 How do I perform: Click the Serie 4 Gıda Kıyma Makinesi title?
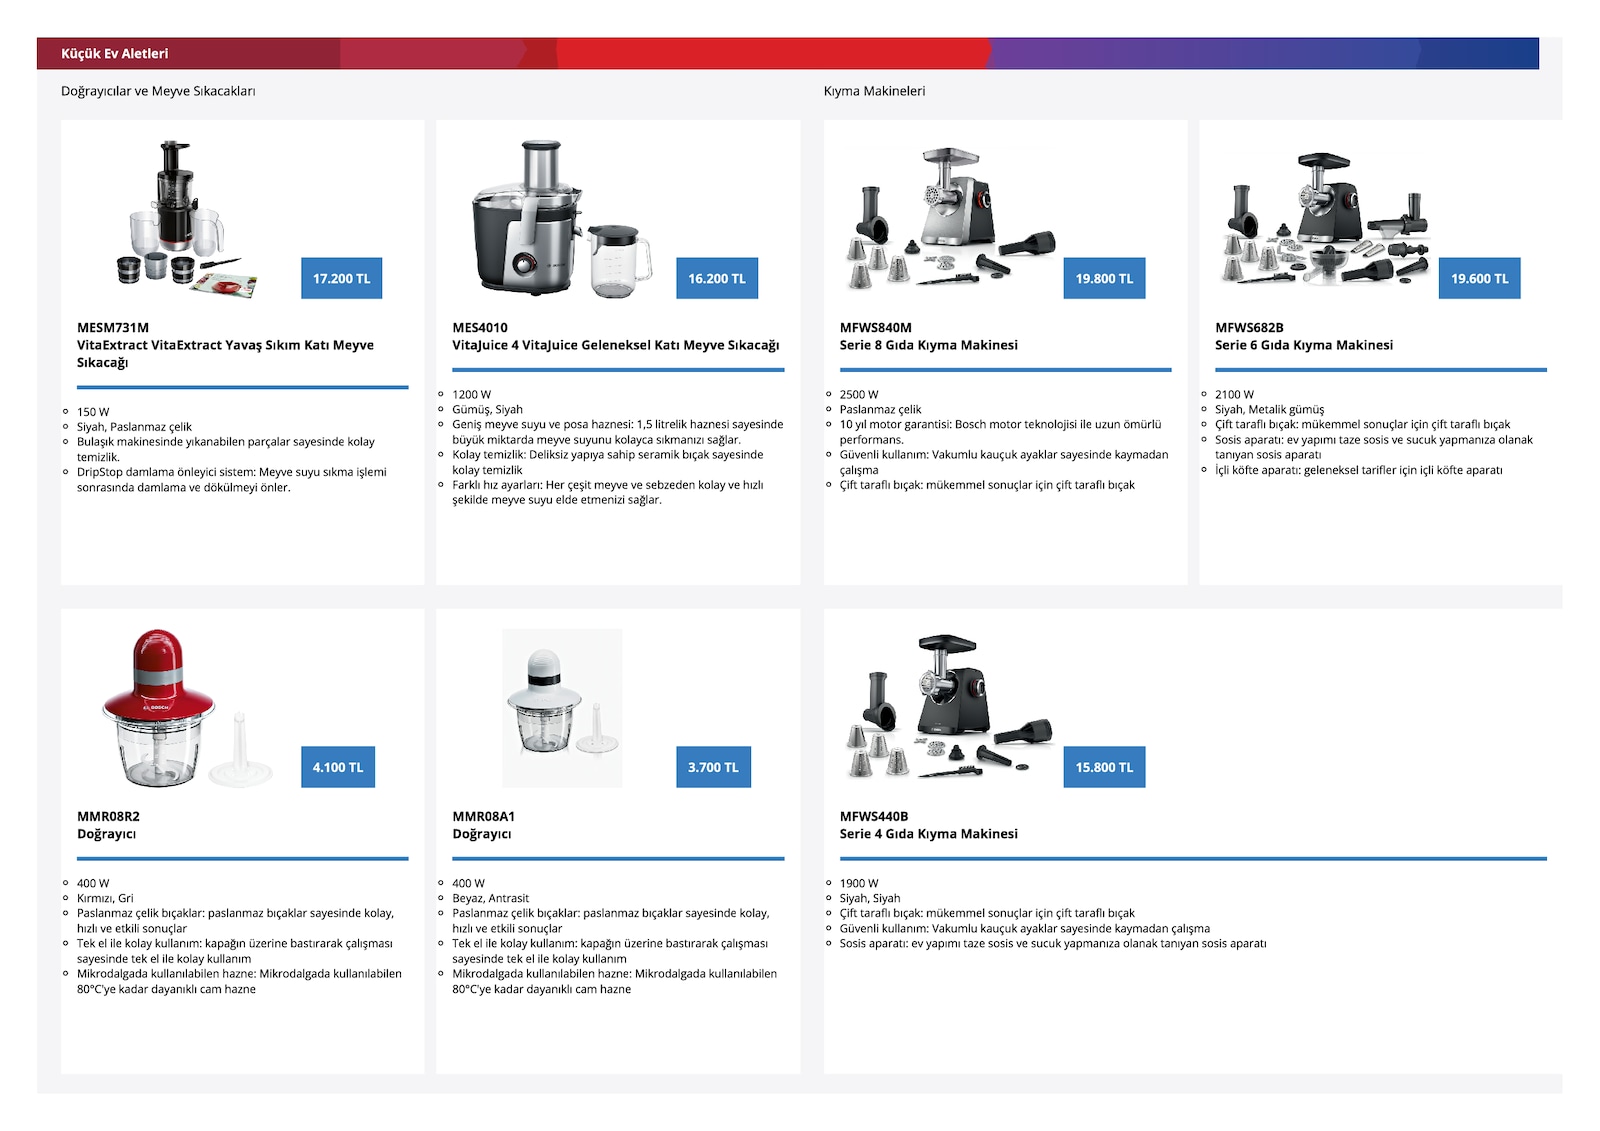(x=929, y=834)
